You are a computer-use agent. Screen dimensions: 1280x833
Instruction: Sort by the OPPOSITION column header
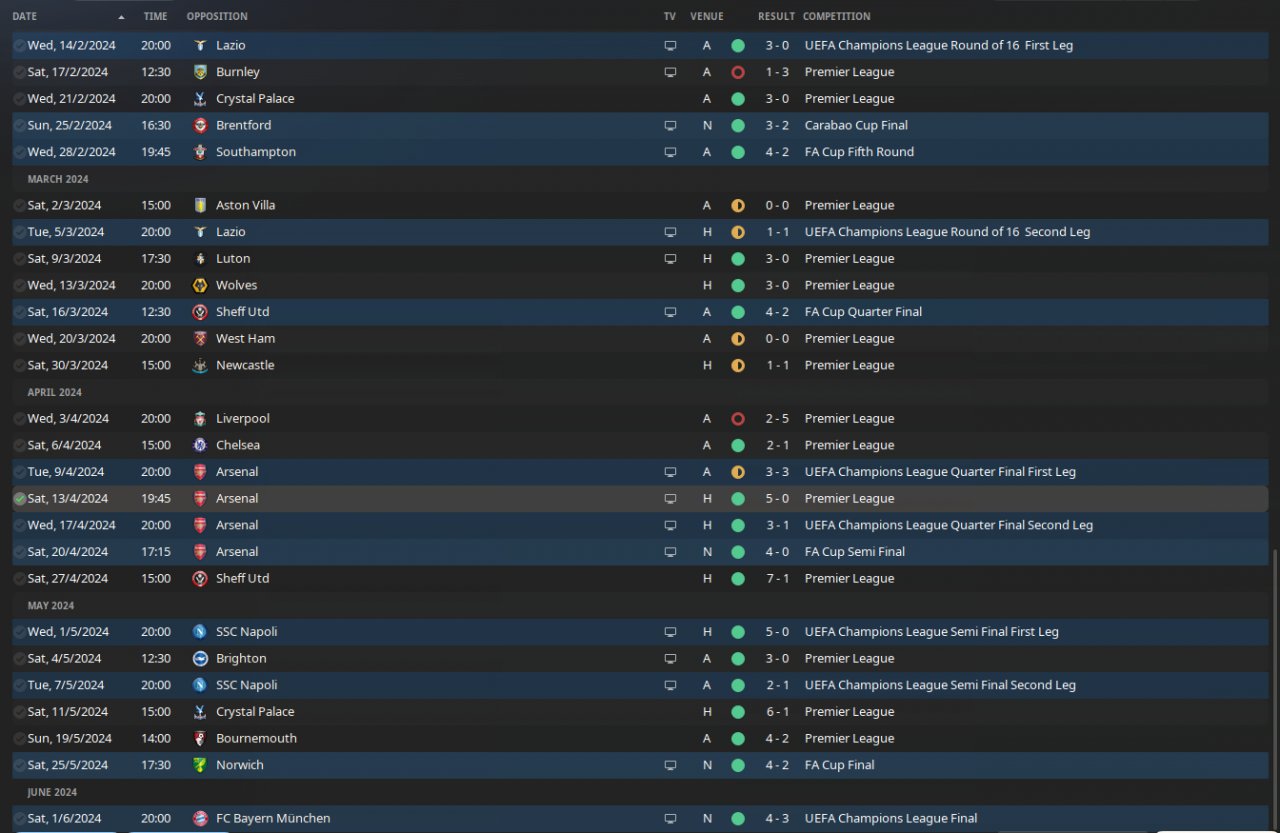coord(217,16)
